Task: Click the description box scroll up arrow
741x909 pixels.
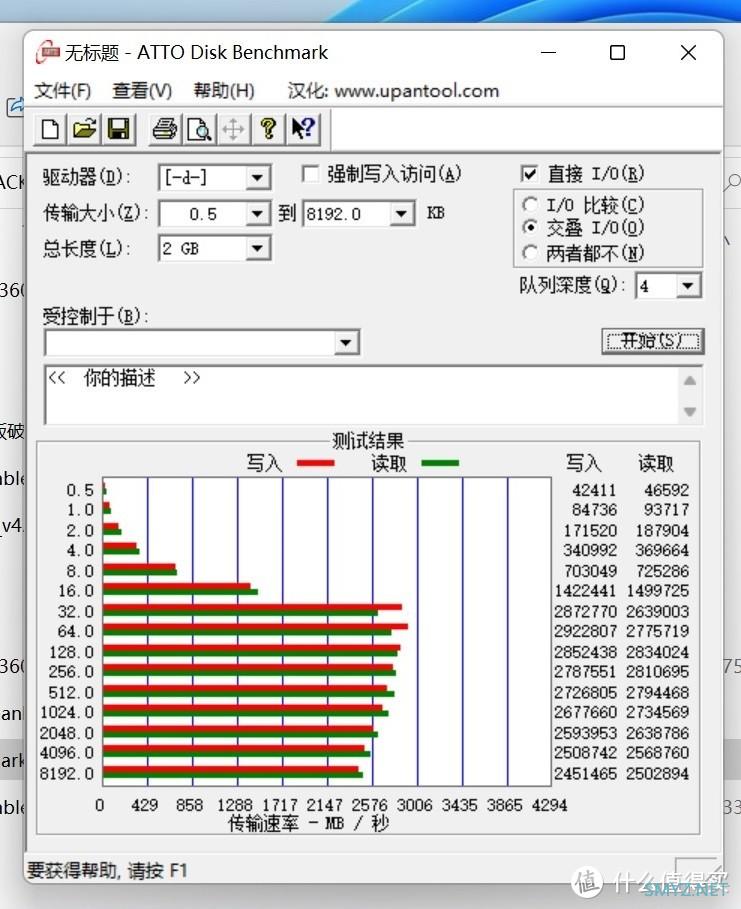Action: pos(690,381)
